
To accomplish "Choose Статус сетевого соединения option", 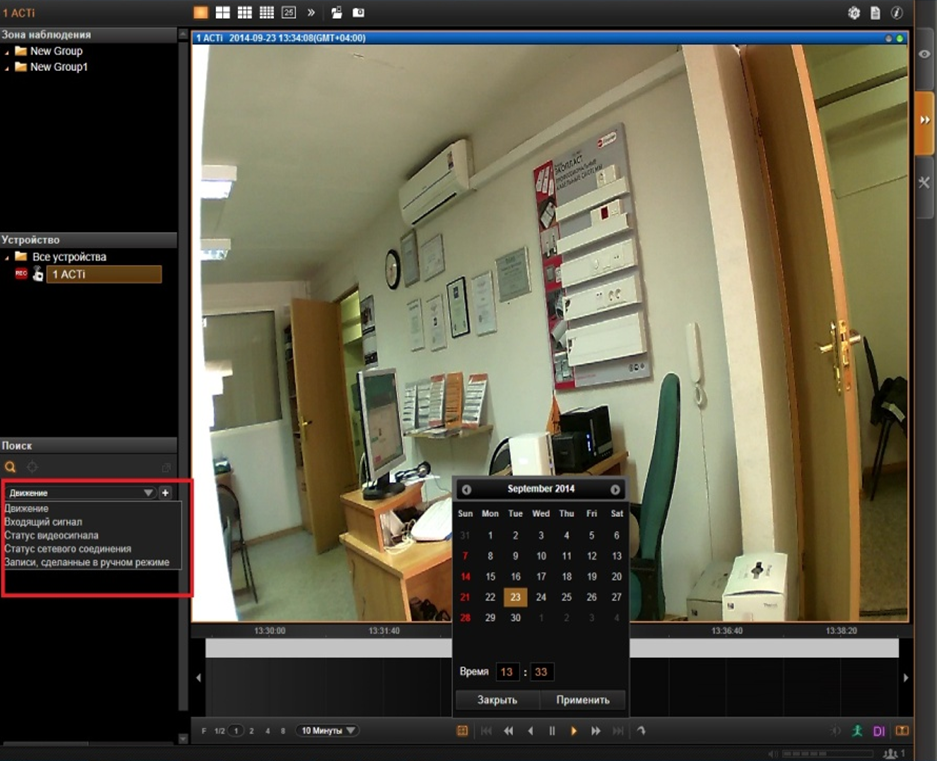I will pyautogui.click(x=68, y=549).
